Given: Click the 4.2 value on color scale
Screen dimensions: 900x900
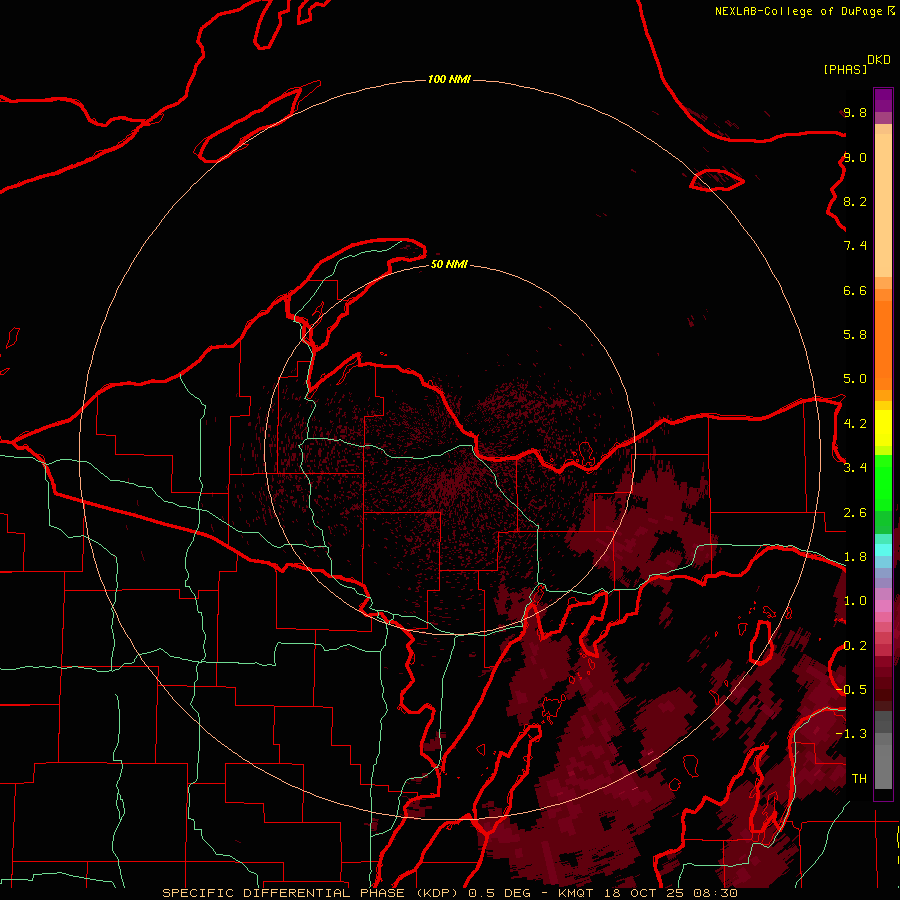Looking at the screenshot, I should (x=855, y=424).
